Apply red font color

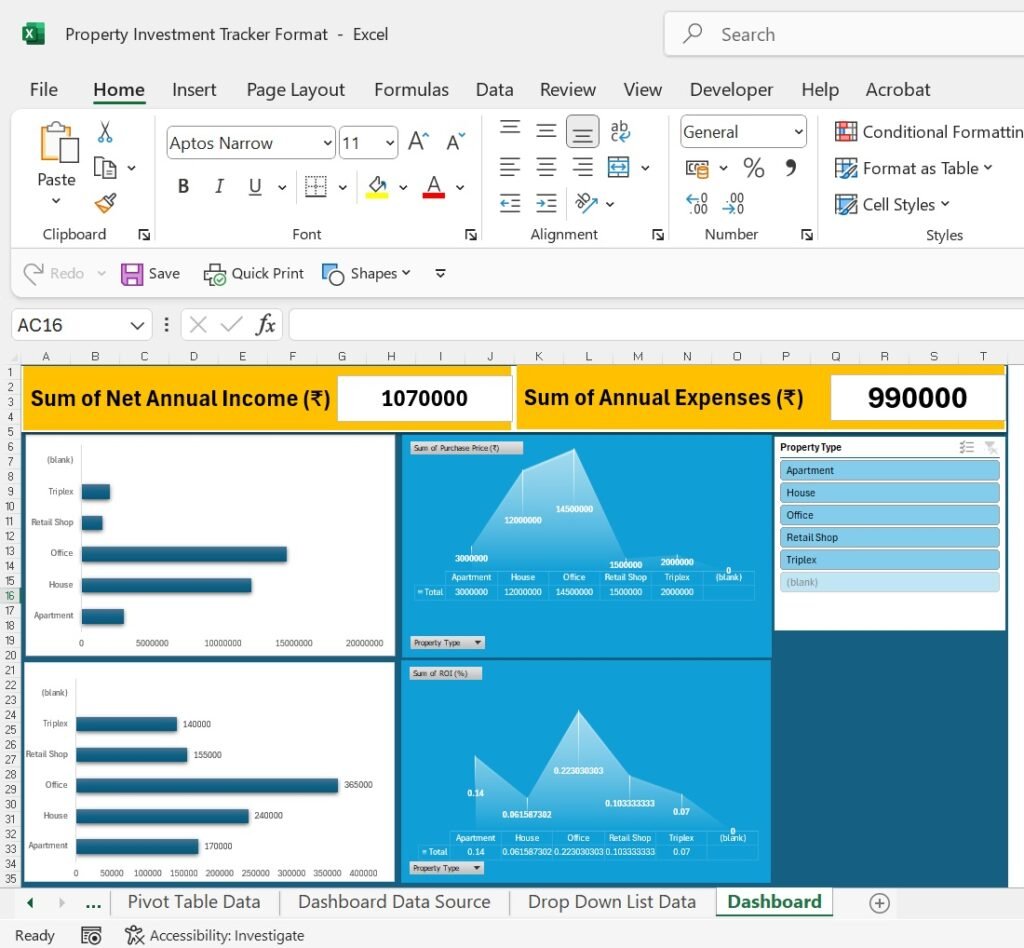coord(434,187)
